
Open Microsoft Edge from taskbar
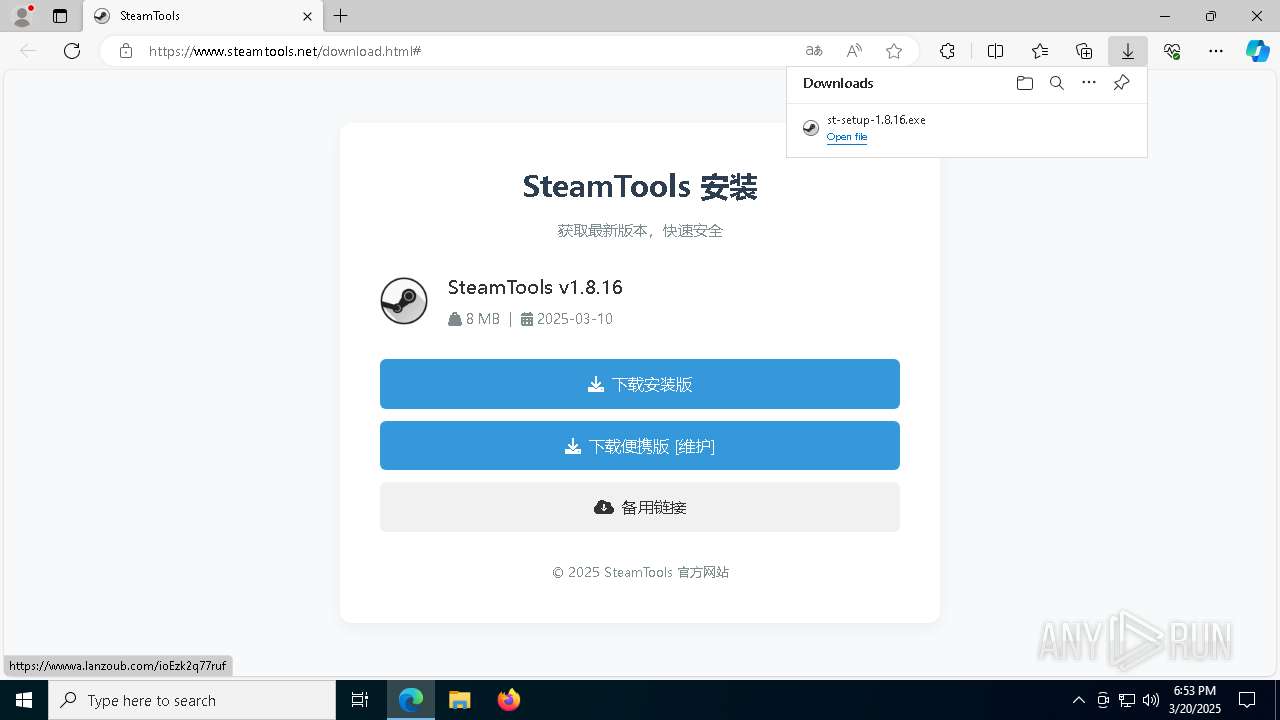tap(411, 700)
